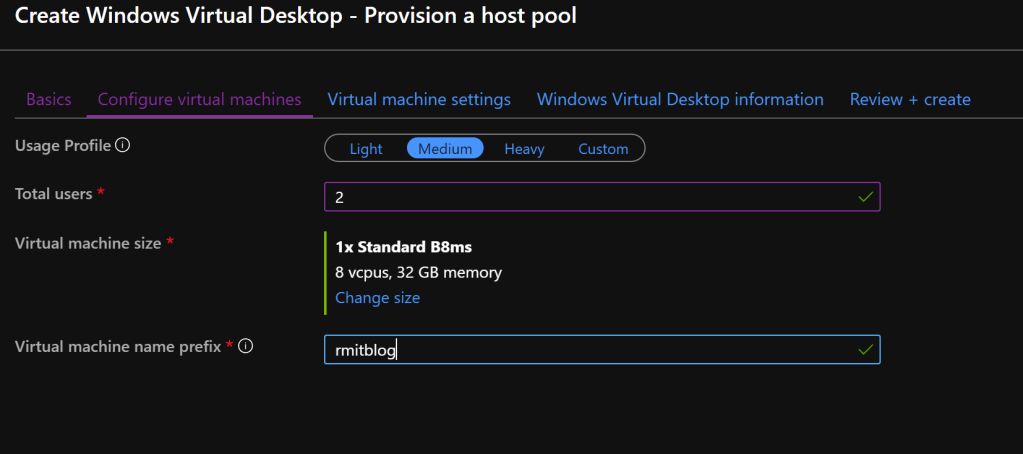Click the Provision a host pool title
The width and height of the screenshot is (1023, 454).
(470, 16)
